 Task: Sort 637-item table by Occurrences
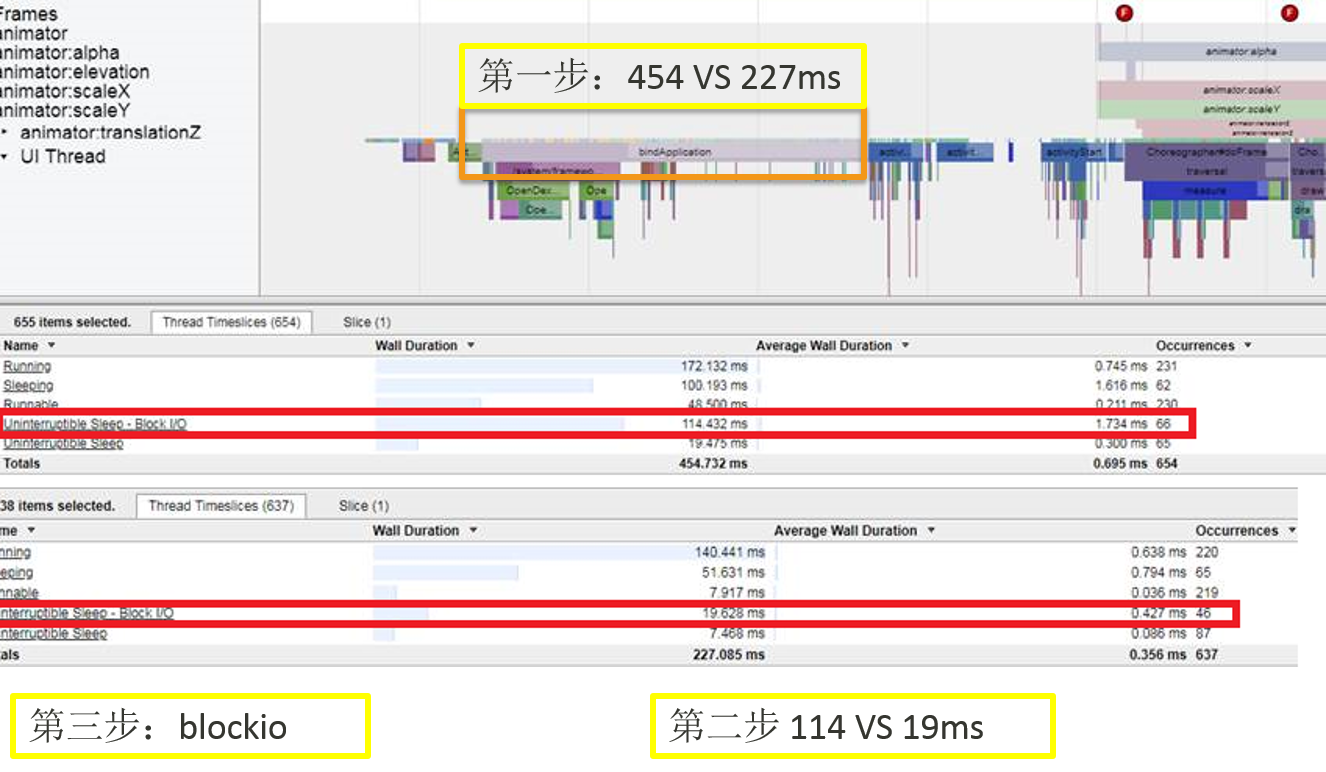[x=1246, y=530]
